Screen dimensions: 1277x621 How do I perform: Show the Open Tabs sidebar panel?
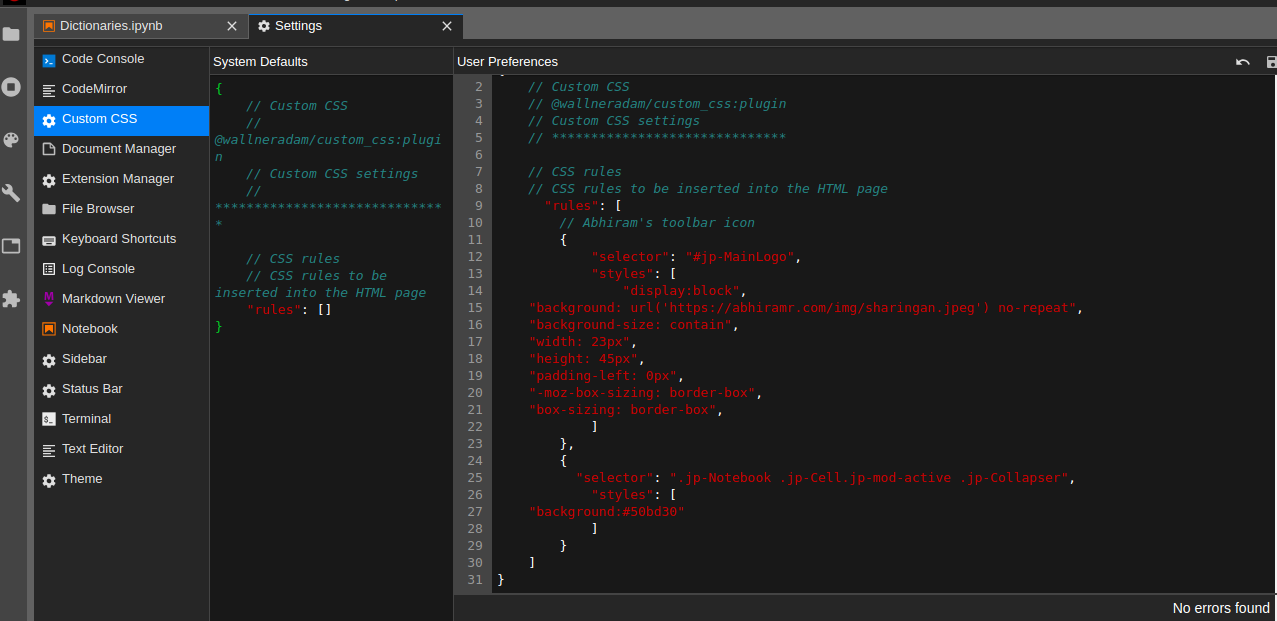coord(11,246)
